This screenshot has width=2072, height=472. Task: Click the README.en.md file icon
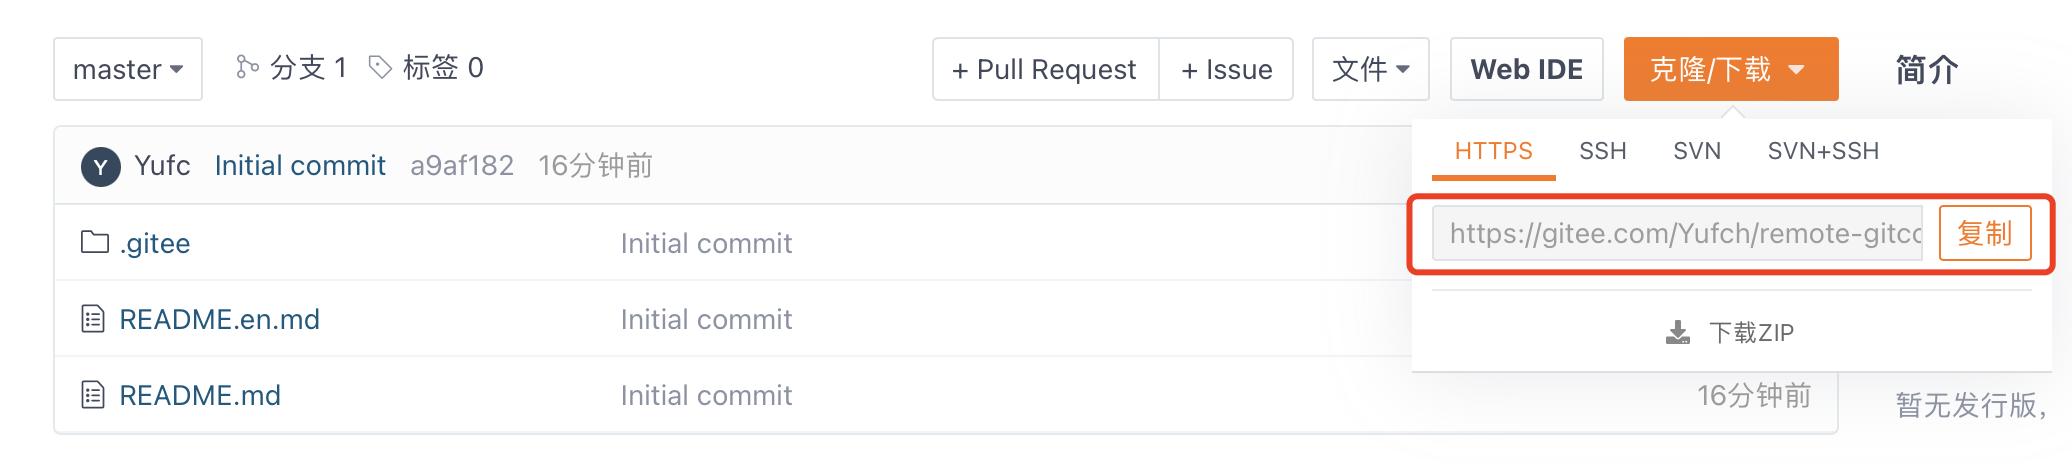click(x=93, y=319)
